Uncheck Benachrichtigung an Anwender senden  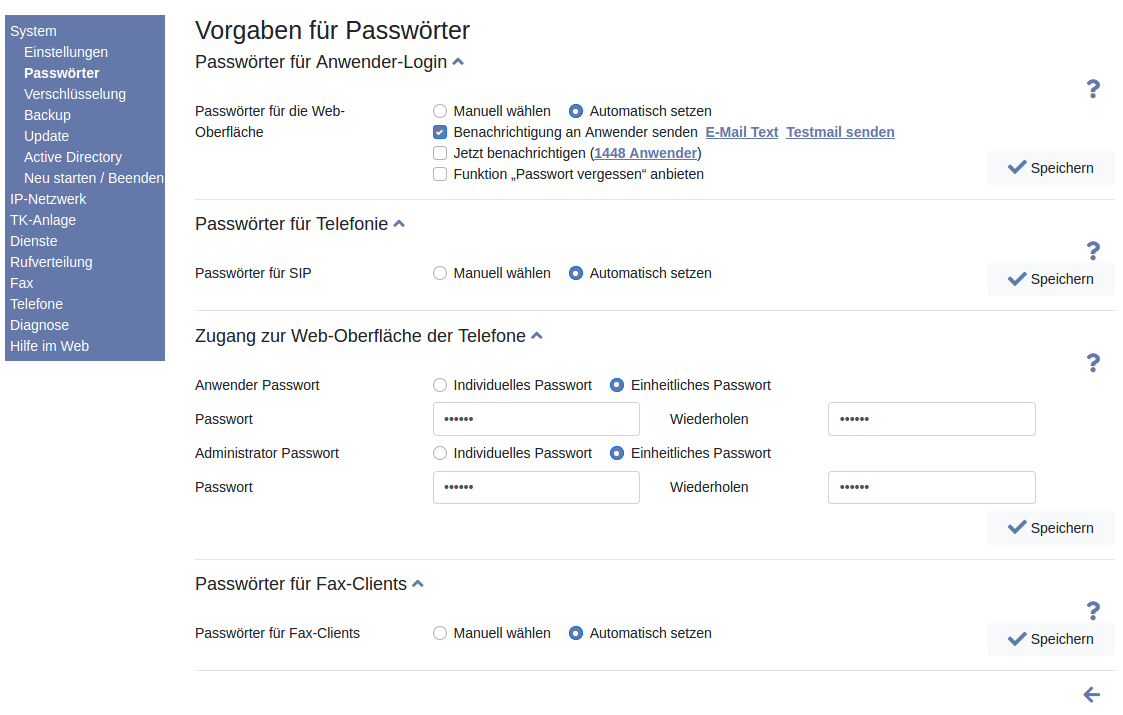point(440,132)
